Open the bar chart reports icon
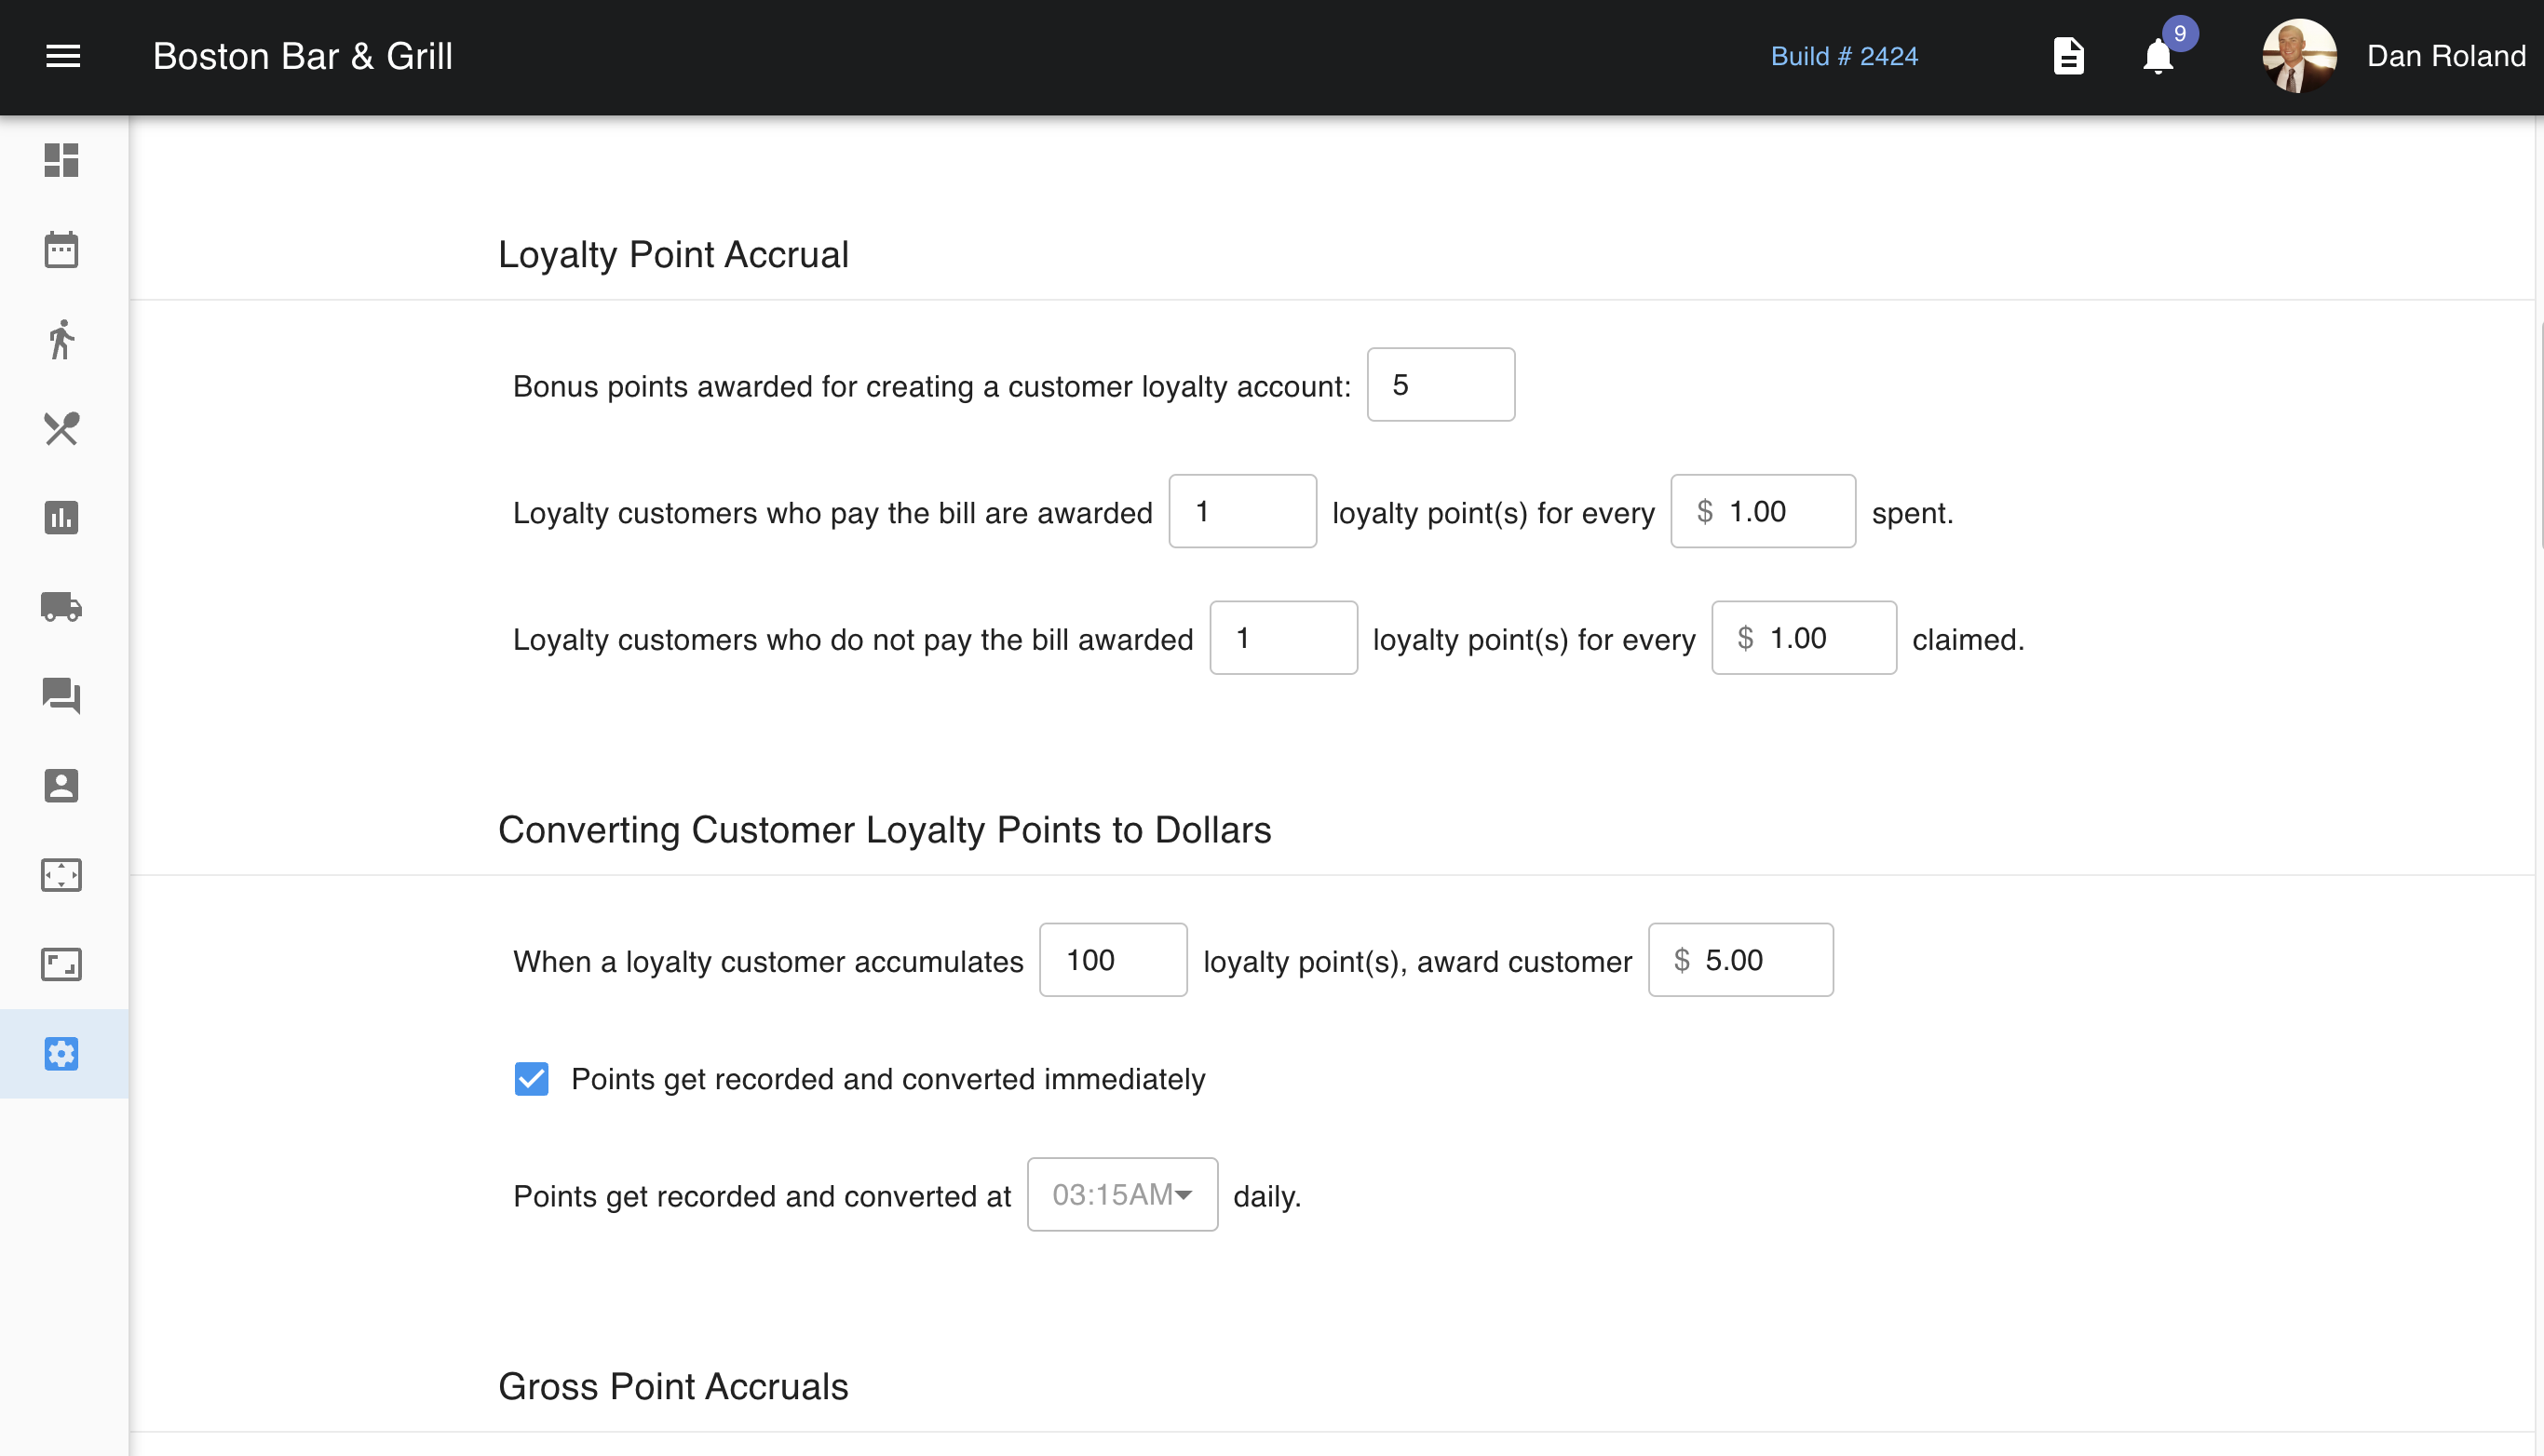The height and width of the screenshot is (1456, 2544). (x=61, y=518)
